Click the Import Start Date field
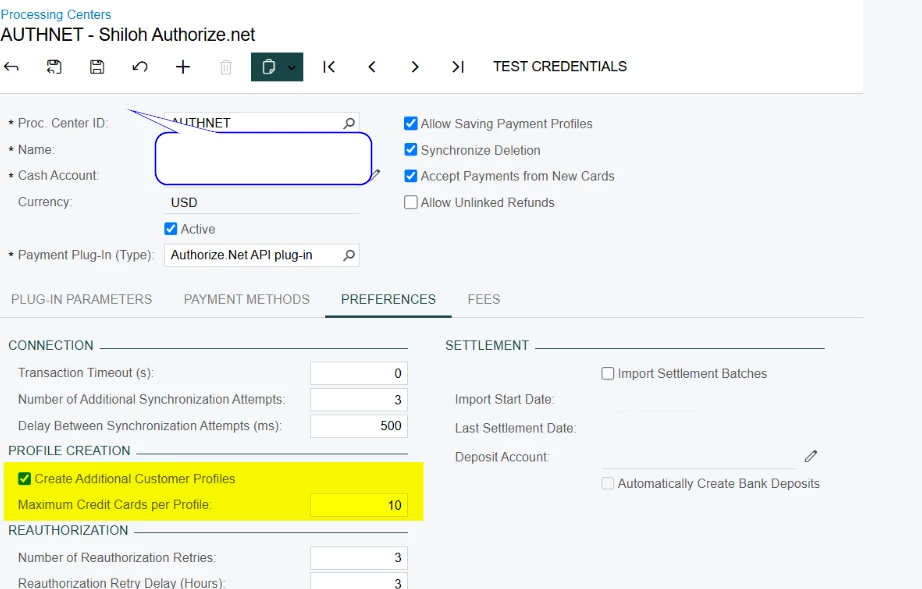This screenshot has width=922, height=589. pos(650,400)
